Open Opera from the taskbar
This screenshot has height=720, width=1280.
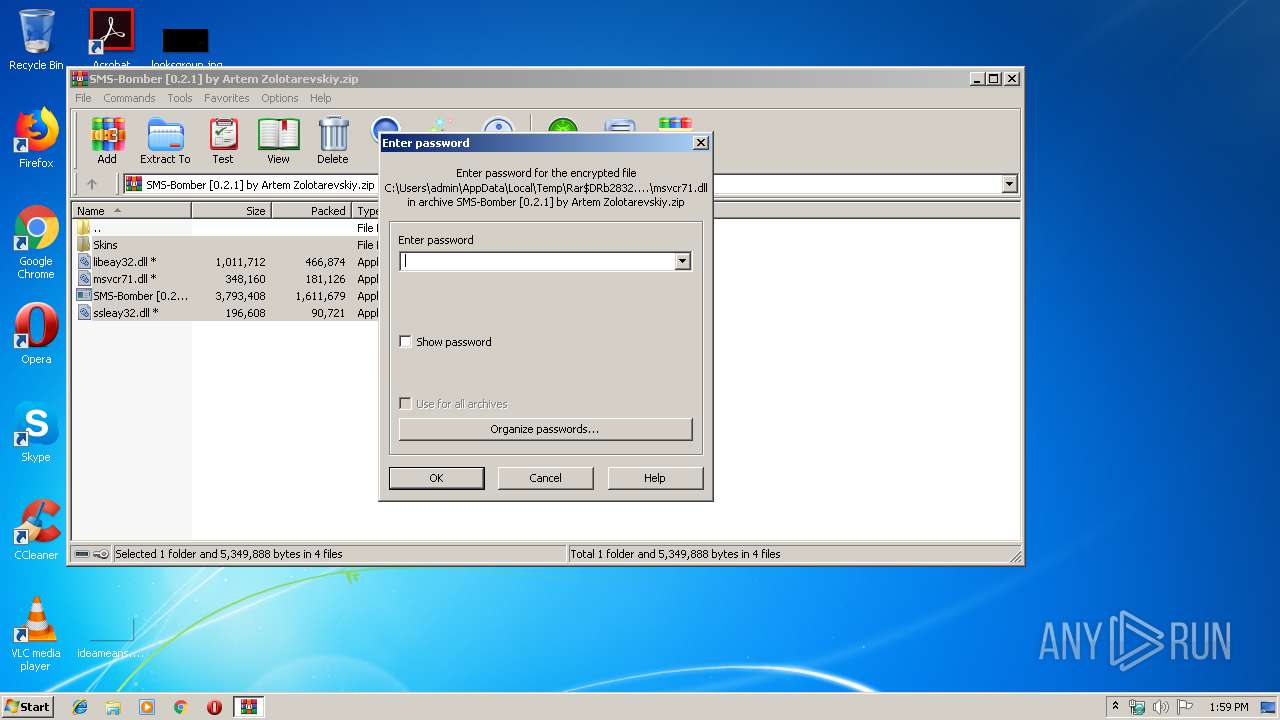214,707
